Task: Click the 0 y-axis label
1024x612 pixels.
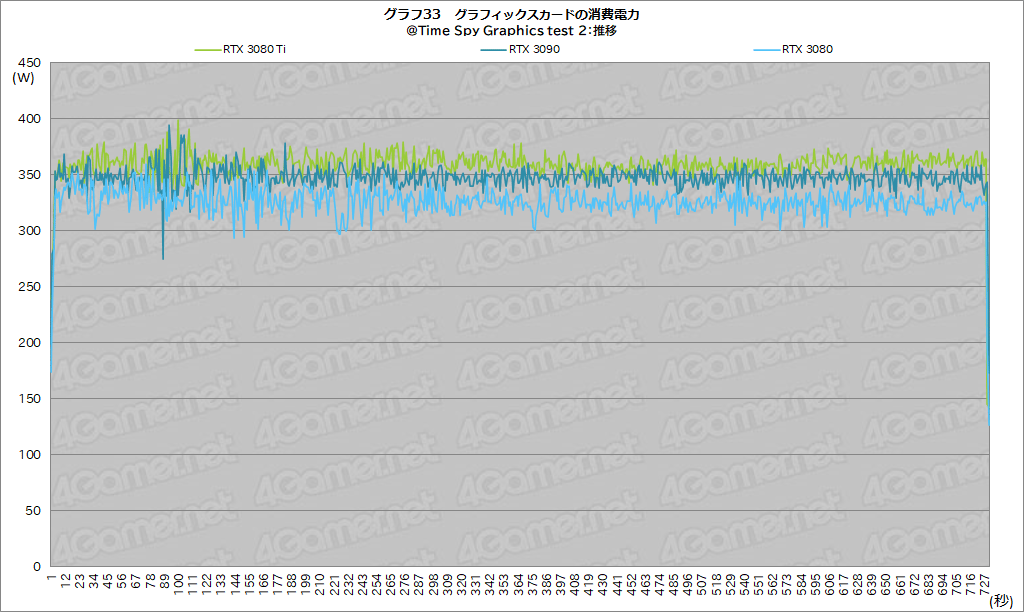Action: 37,566
